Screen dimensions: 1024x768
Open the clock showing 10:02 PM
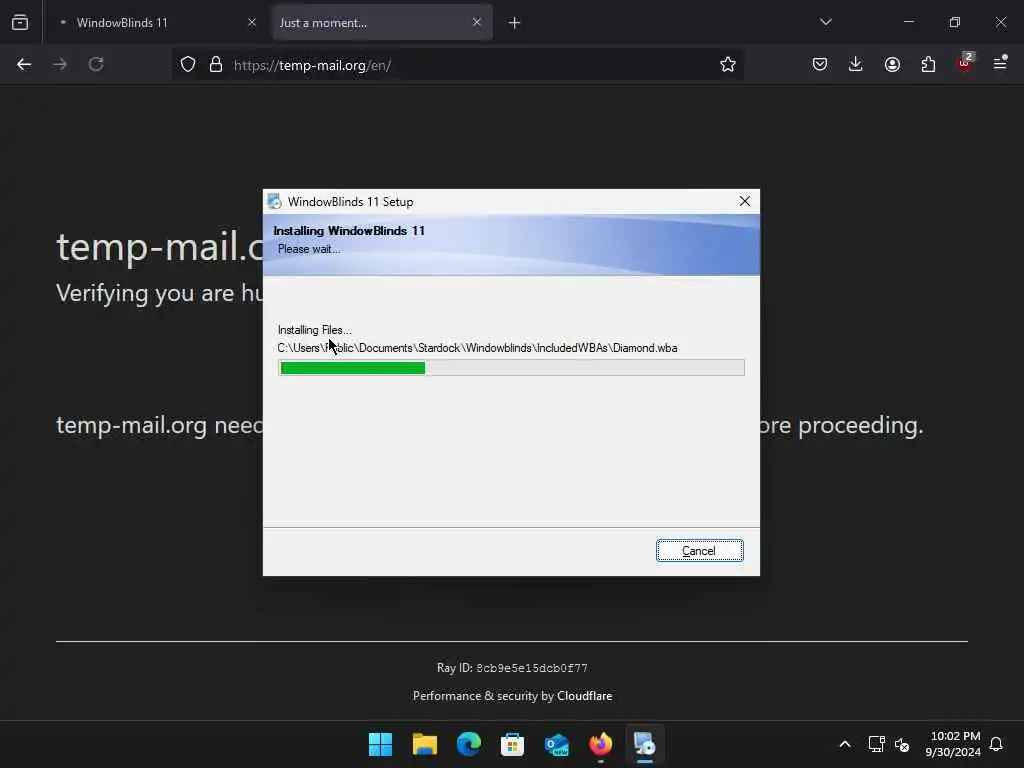pyautogui.click(x=953, y=744)
